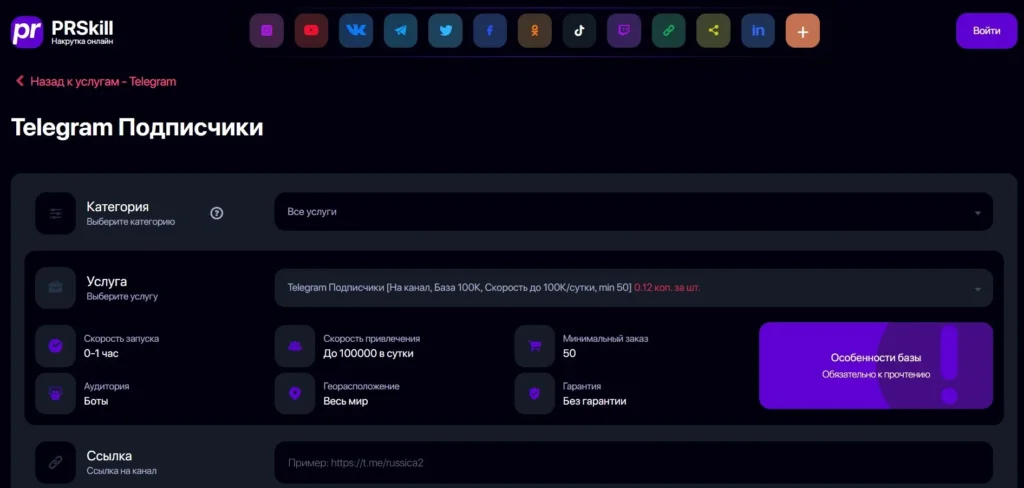The image size is (1024, 488).
Task: Click the 'Накрутка онлайн' tagline
Action: [x=82, y=42]
